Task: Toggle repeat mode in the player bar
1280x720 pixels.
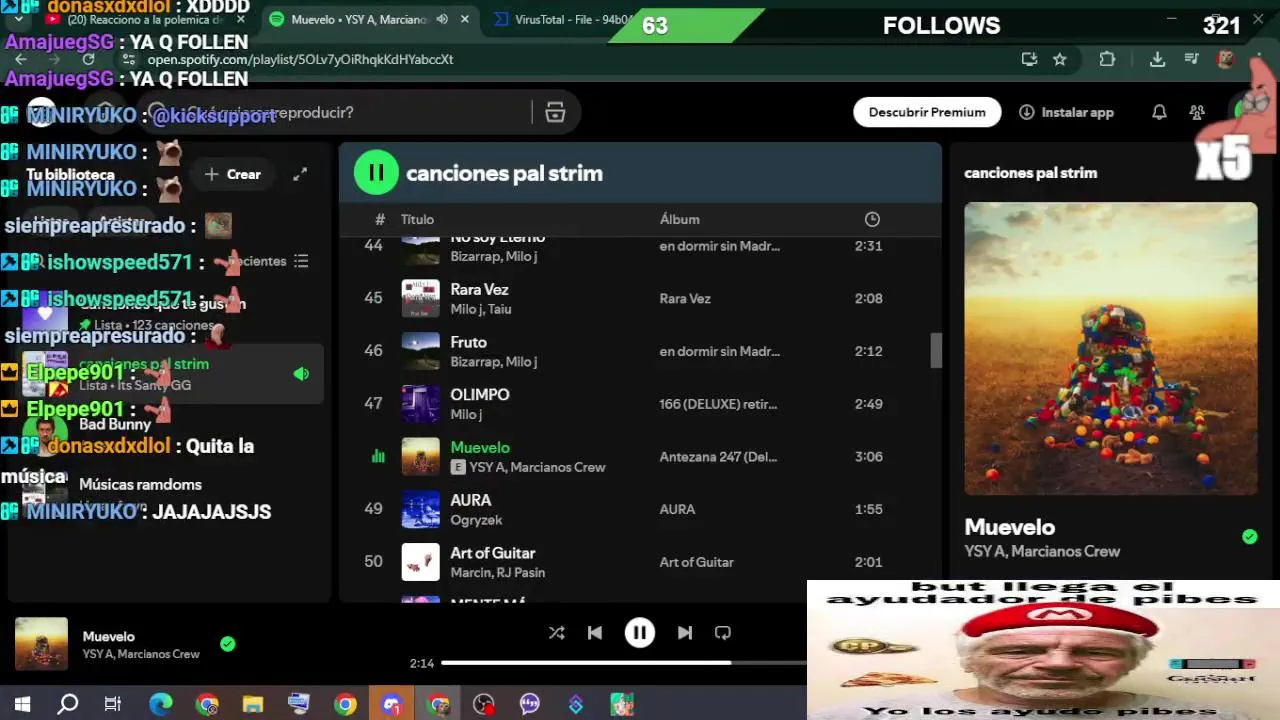Action: (723, 633)
